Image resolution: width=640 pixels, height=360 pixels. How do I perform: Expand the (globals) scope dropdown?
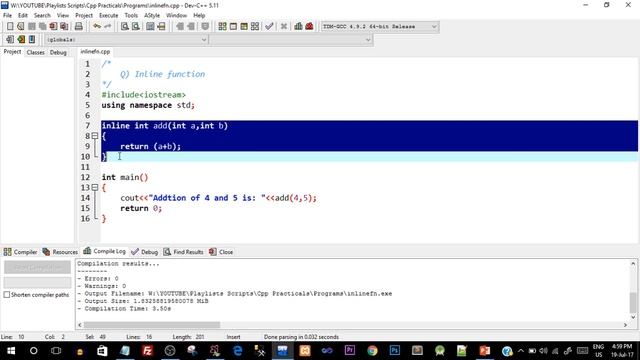[x=127, y=40]
